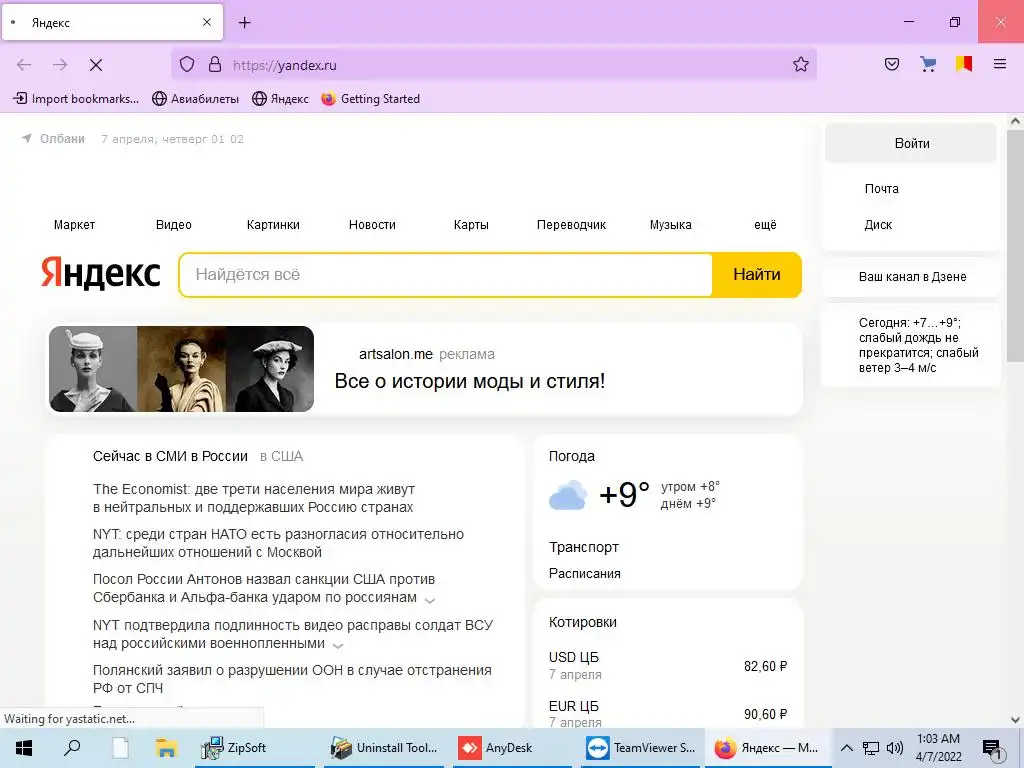Image resolution: width=1024 pixels, height=768 pixels.
Task: Click the fashion models ad image
Action: 182,369
